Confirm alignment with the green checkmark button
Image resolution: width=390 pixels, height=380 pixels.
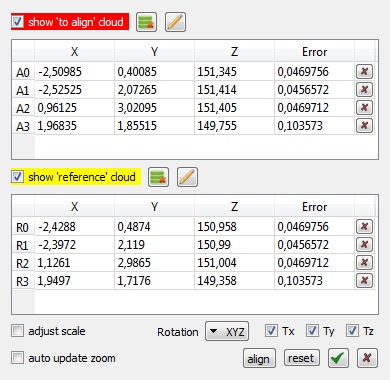coord(338,358)
